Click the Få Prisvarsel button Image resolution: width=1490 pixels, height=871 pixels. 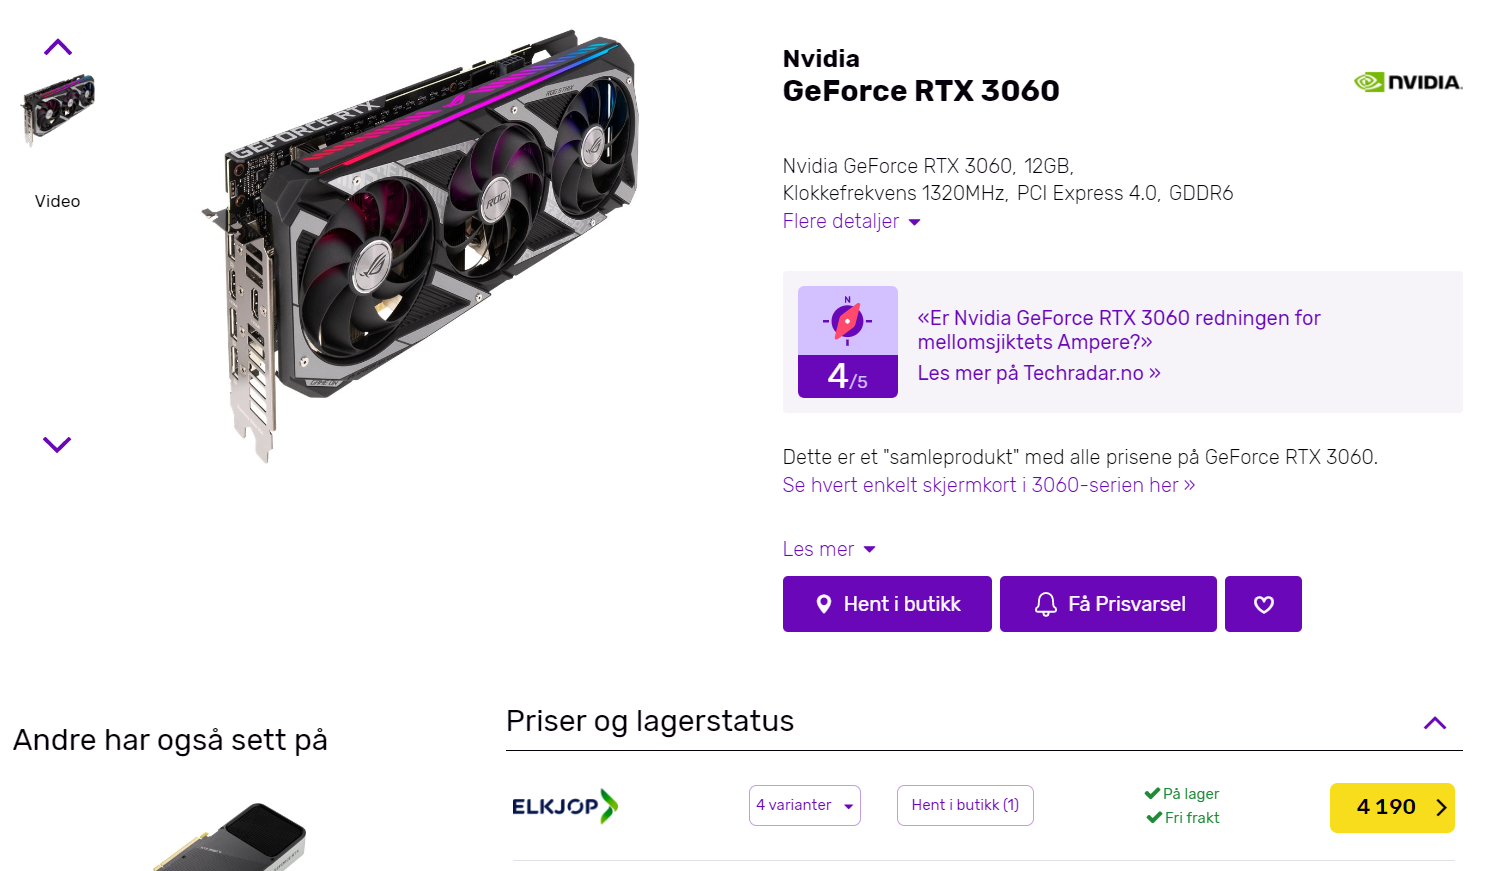point(1108,604)
